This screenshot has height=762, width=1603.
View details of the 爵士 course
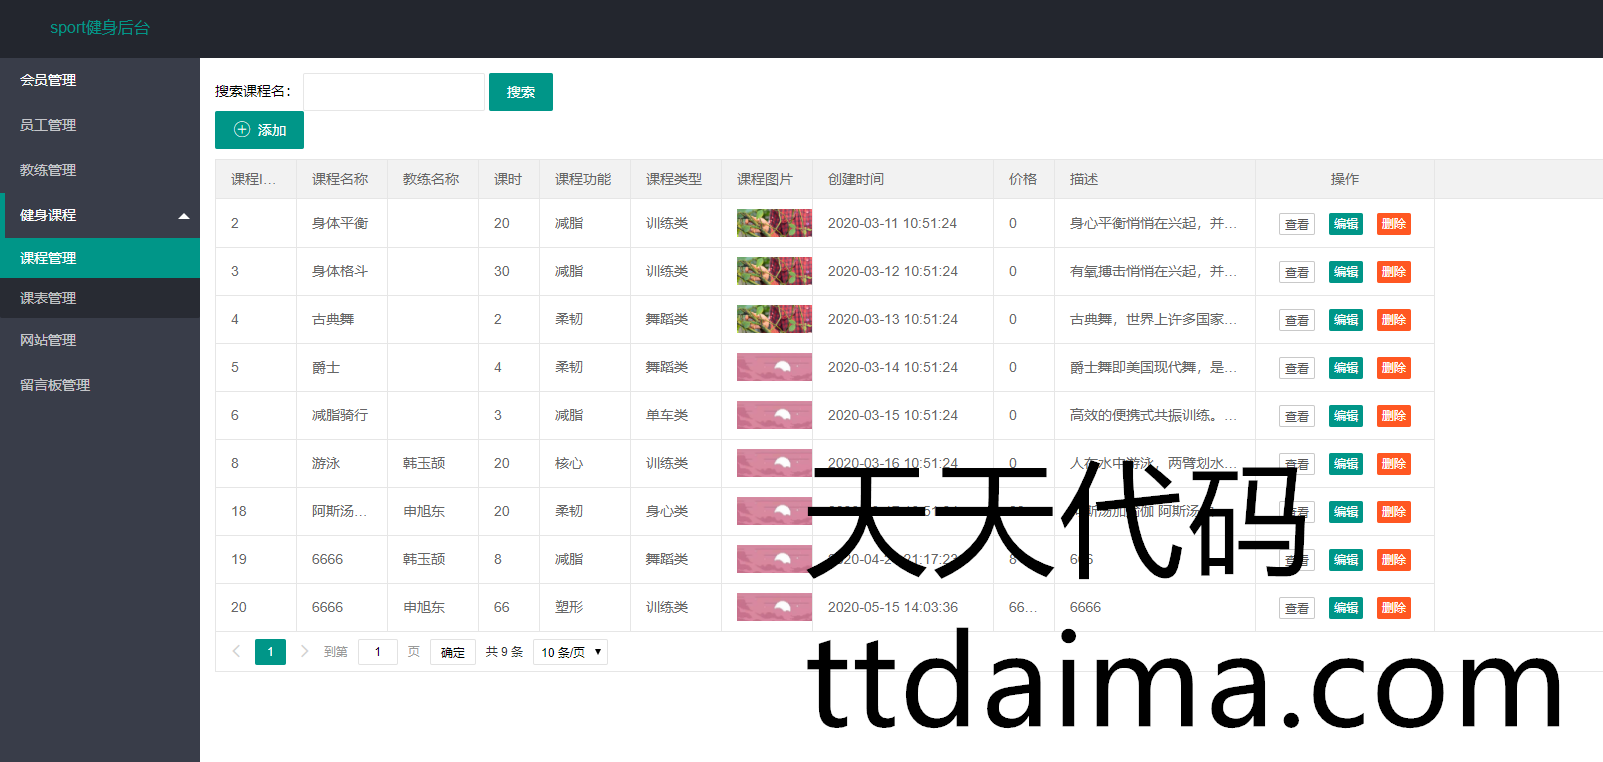1296,368
